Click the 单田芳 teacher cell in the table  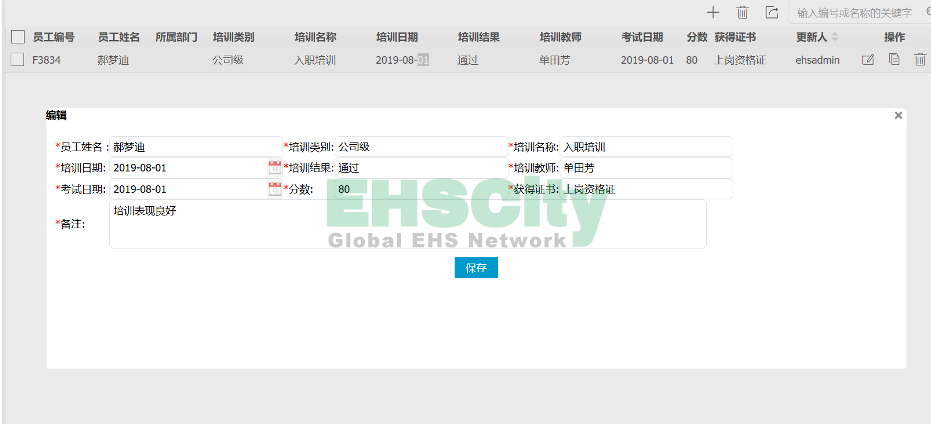554,60
